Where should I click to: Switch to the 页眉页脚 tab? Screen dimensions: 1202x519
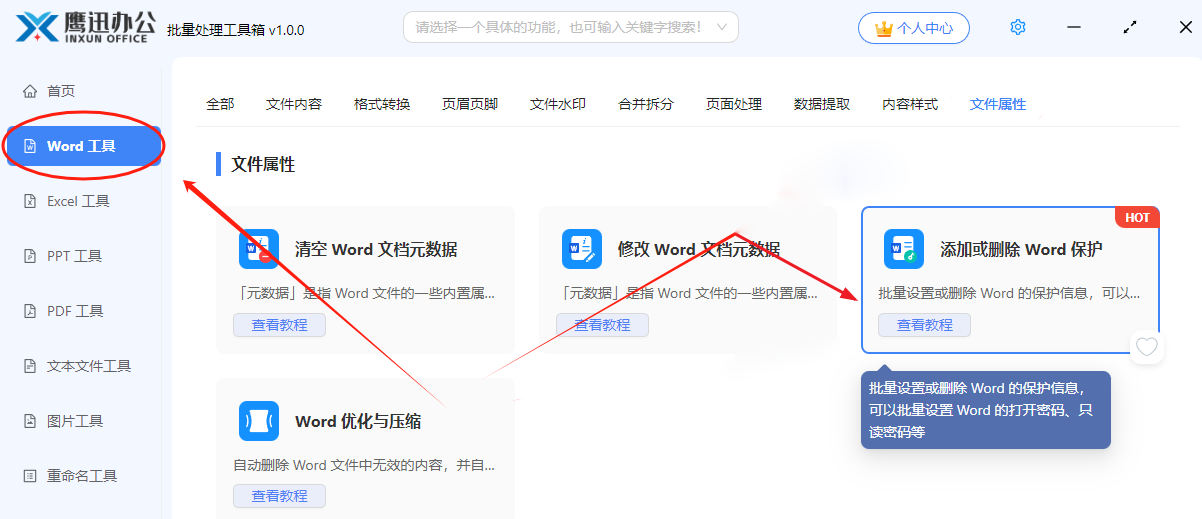tap(470, 104)
